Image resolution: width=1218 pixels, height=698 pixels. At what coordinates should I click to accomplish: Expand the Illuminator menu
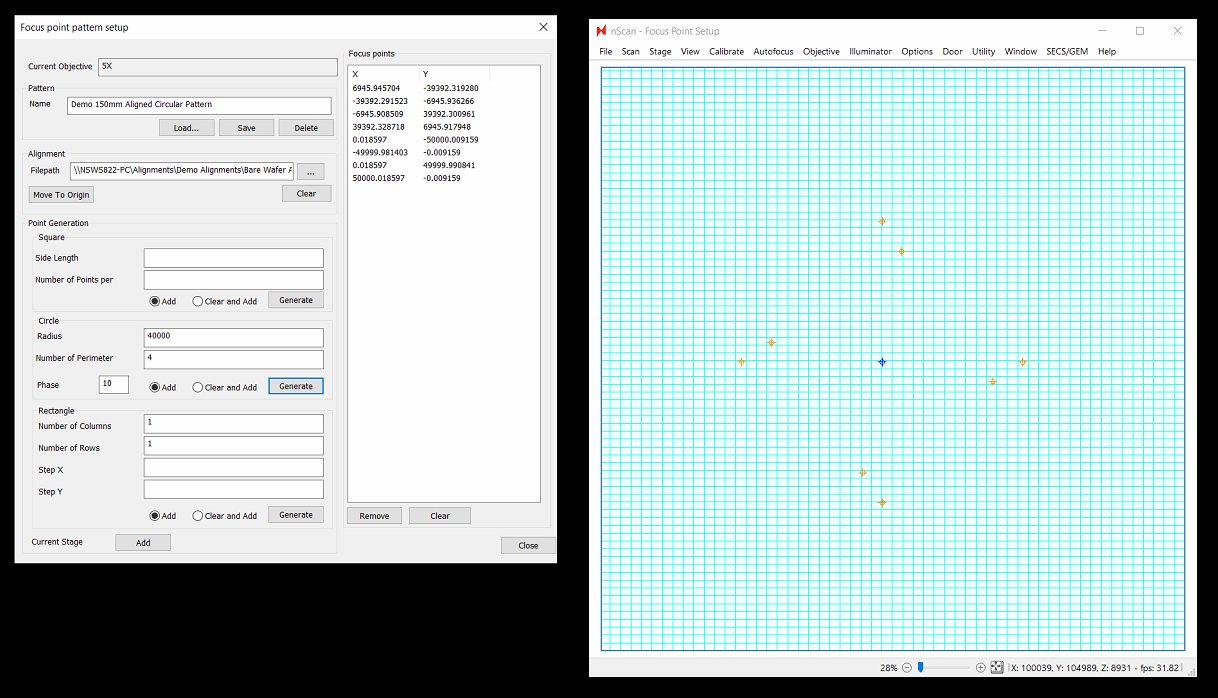pyautogui.click(x=870, y=52)
